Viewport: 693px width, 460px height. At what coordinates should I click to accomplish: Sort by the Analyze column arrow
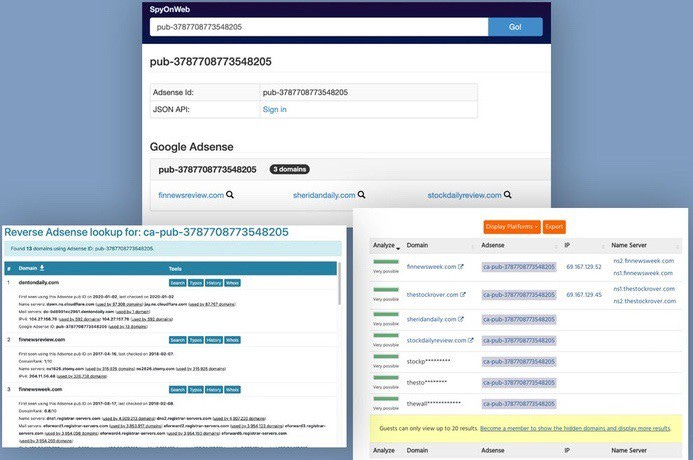coord(398,248)
